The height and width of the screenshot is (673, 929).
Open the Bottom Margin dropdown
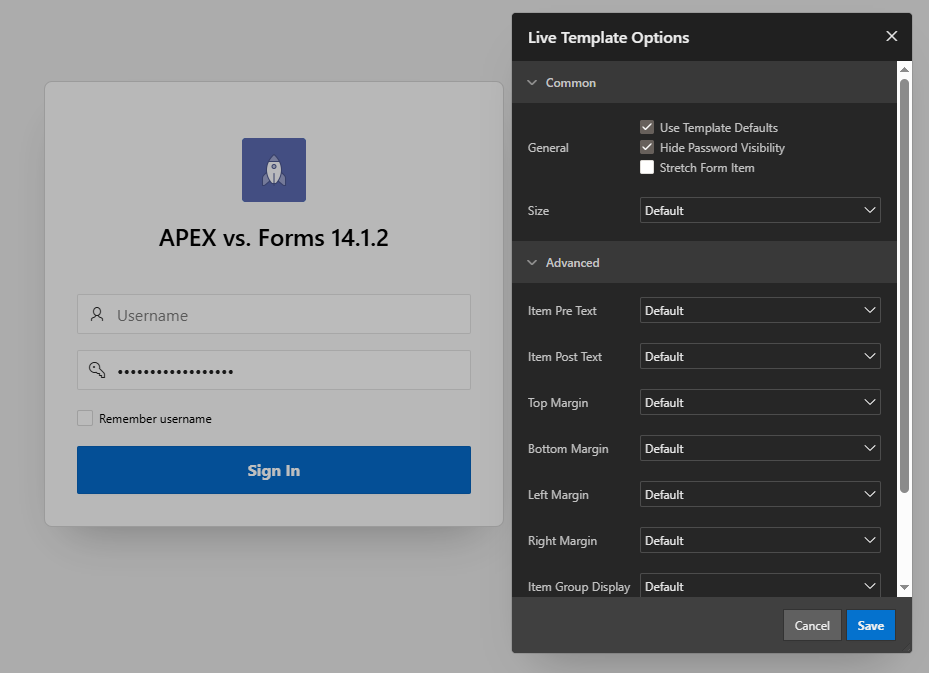pos(760,448)
